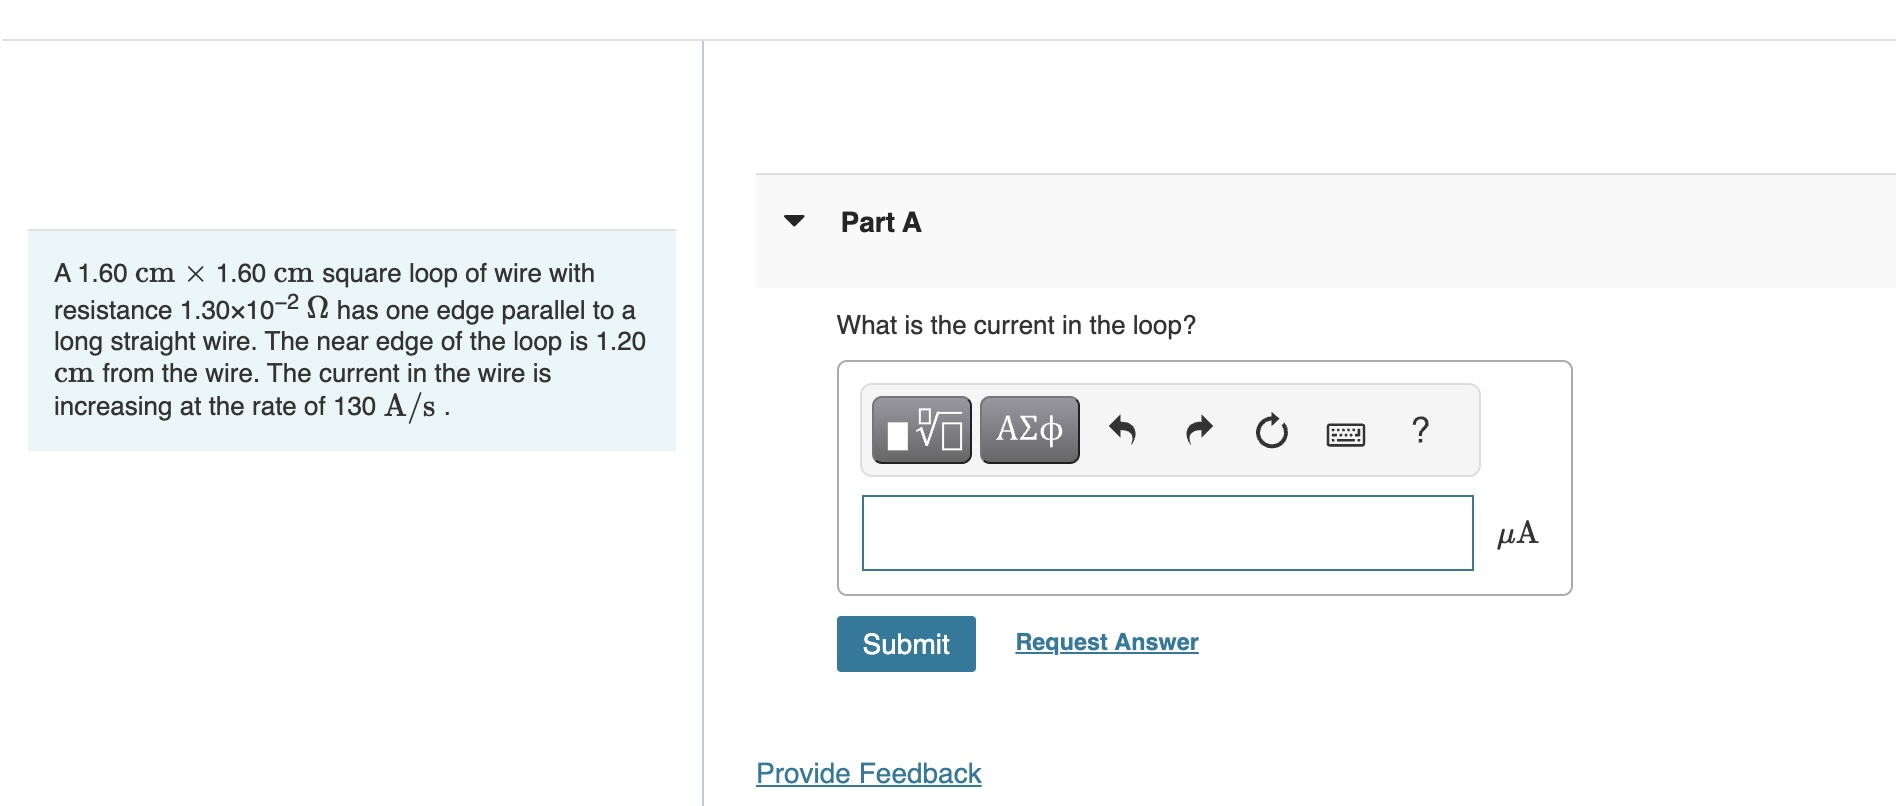Viewport: 1896px width, 806px height.
Task: Click the Request Answer link
Action: (1107, 642)
